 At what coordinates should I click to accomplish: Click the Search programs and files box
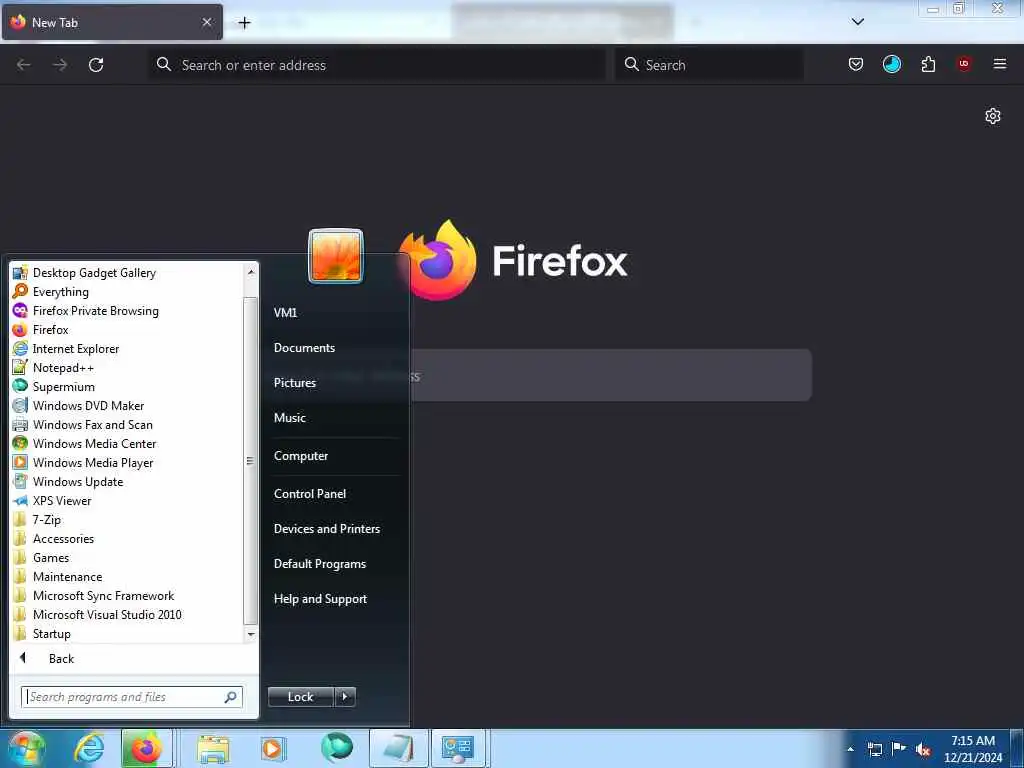(x=132, y=697)
